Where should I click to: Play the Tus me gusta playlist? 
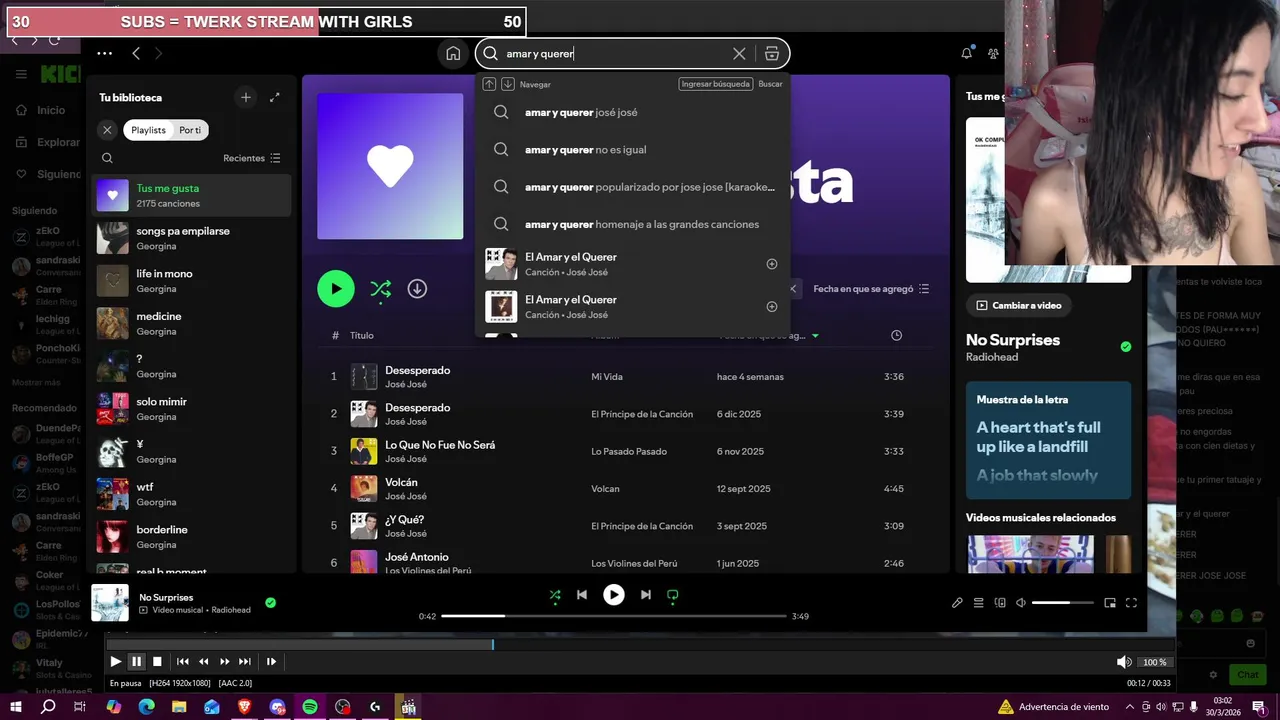coord(336,289)
